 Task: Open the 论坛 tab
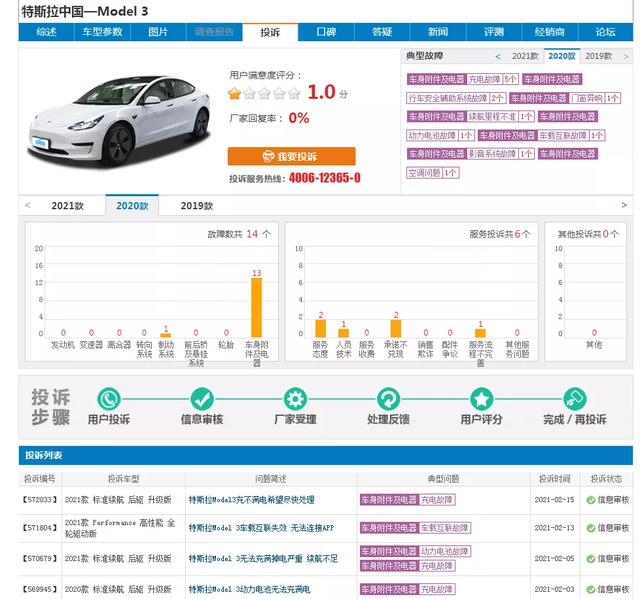point(606,32)
